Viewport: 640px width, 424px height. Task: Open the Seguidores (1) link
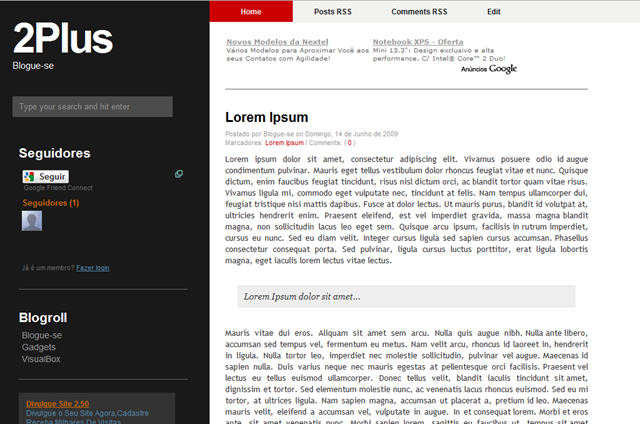click(51, 203)
